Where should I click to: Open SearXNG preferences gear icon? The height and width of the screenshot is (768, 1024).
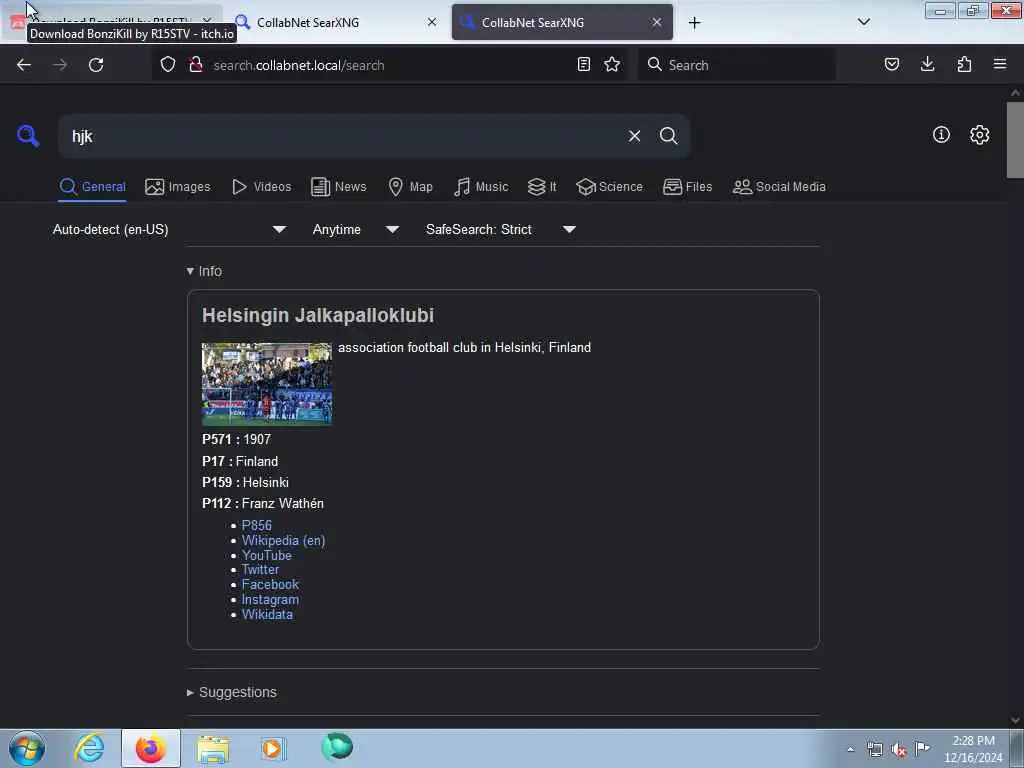(979, 135)
